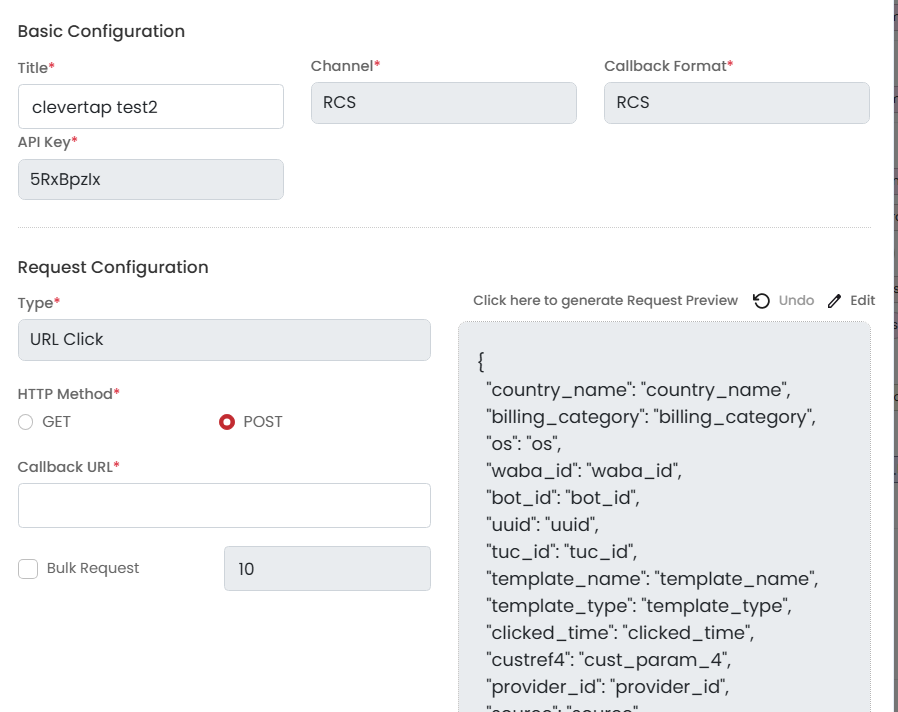Screen dimensions: 898x712
Task: Open the Channel RCS dropdown
Action: click(x=444, y=103)
